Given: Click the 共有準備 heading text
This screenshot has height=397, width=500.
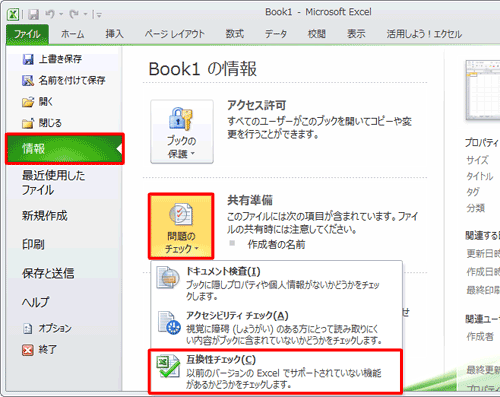Looking at the screenshot, I should click(250, 200).
